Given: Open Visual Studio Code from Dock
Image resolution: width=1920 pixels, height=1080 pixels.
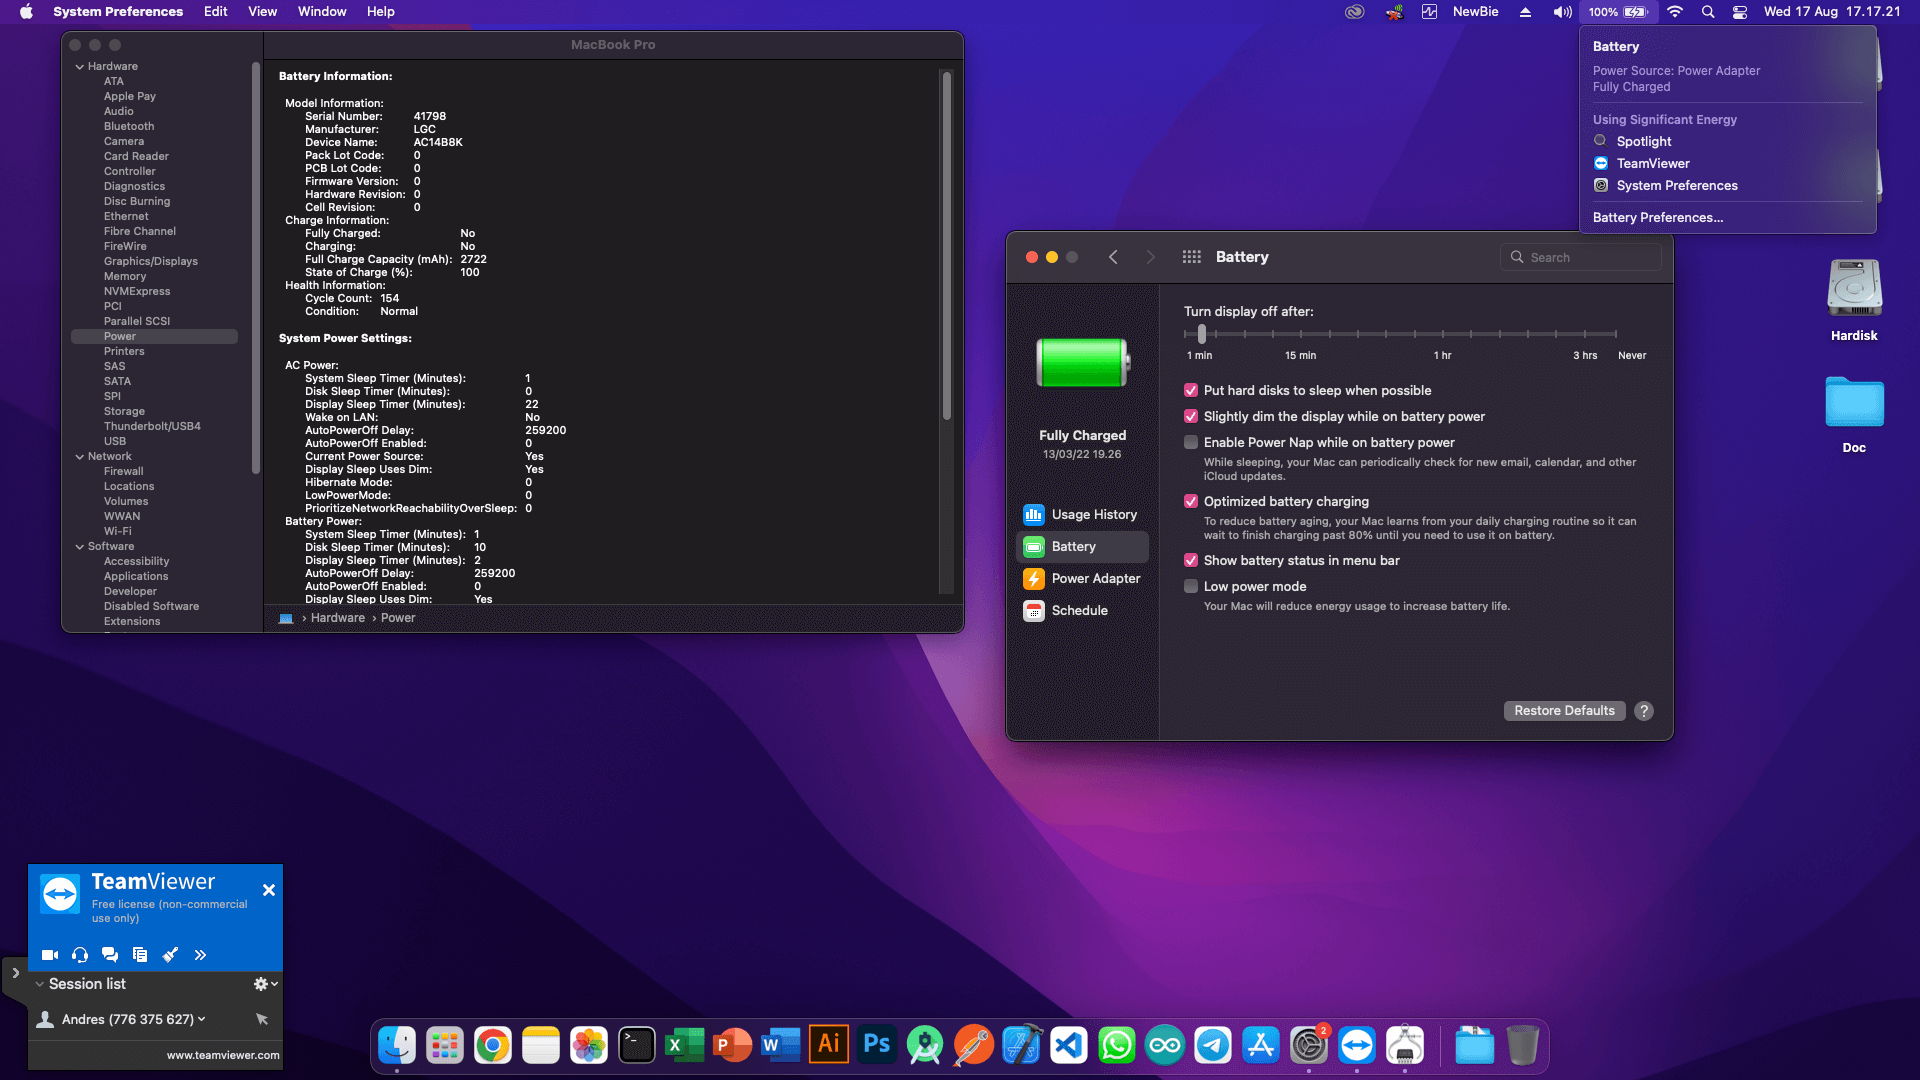Looking at the screenshot, I should point(1069,1046).
